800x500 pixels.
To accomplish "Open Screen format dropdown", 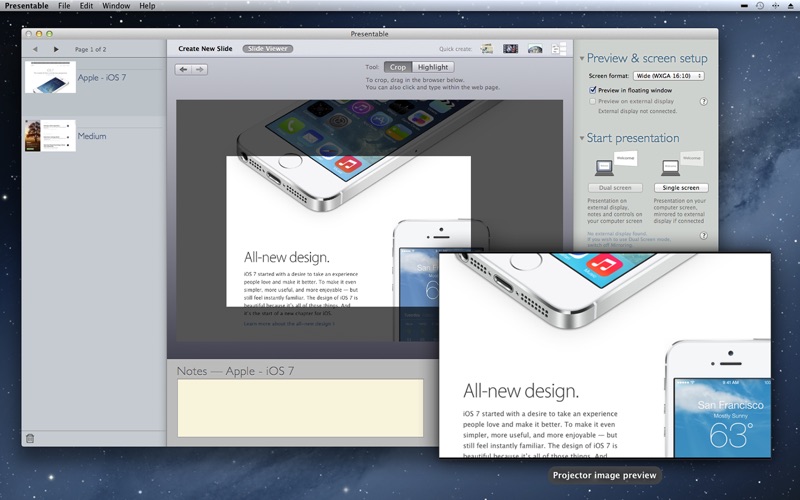I will pyautogui.click(x=668, y=76).
